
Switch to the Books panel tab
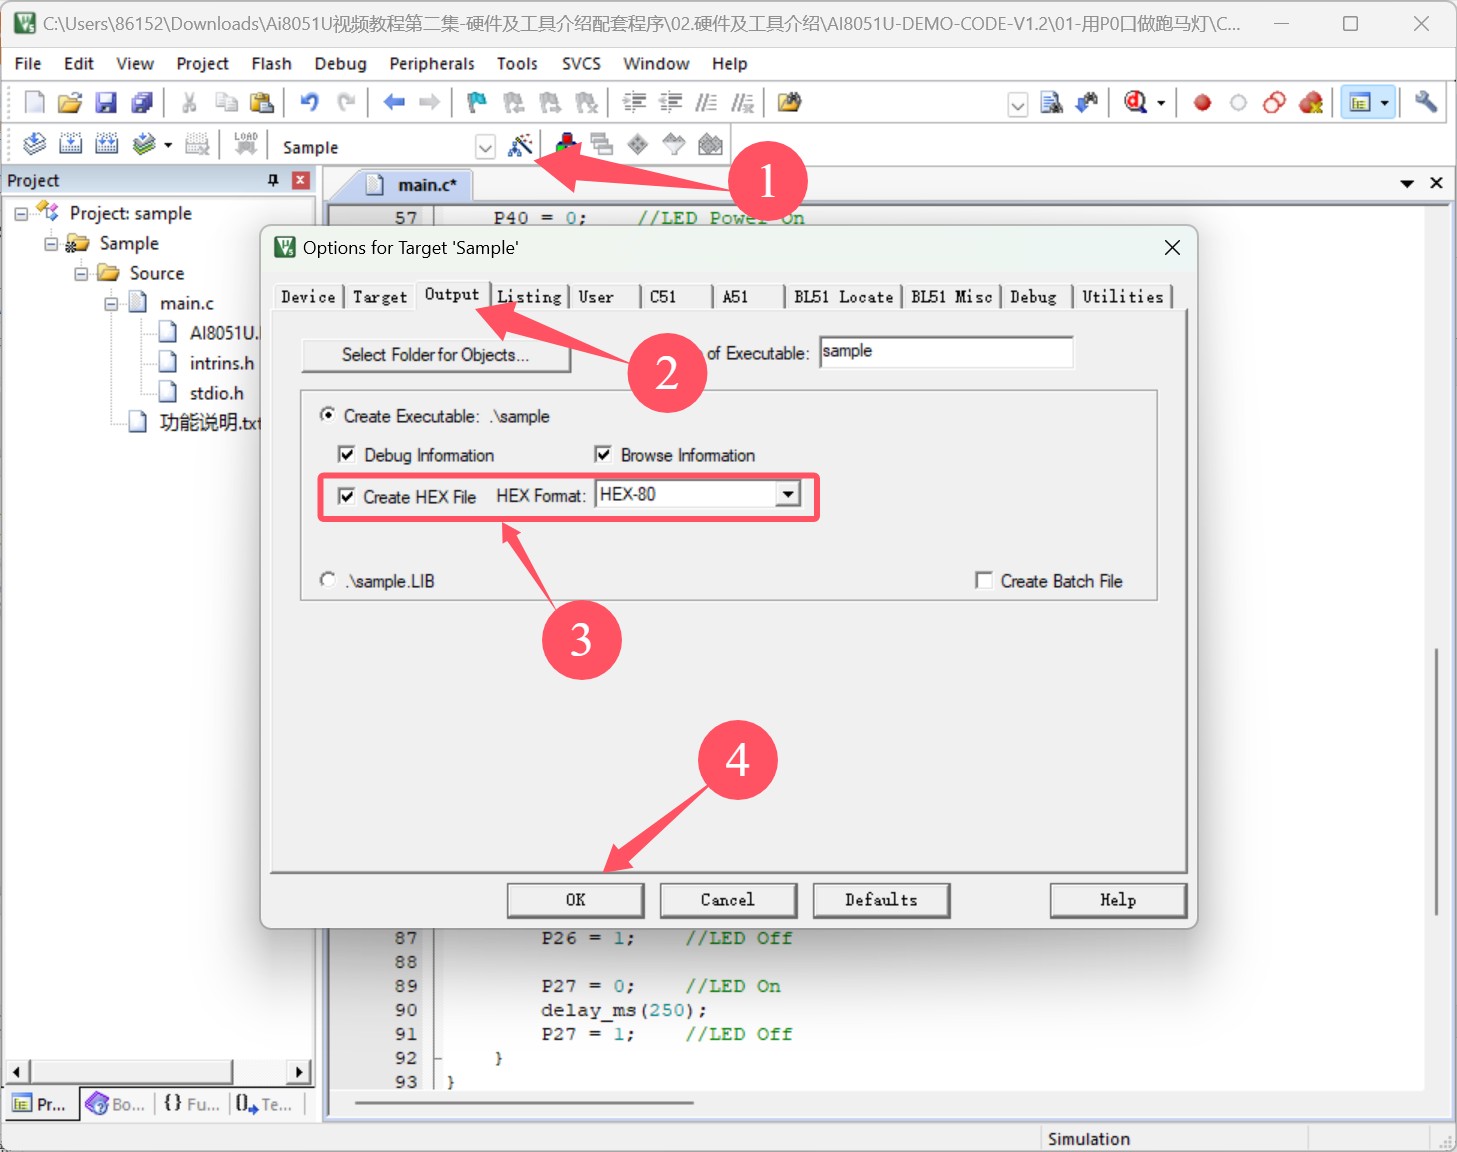(117, 1104)
